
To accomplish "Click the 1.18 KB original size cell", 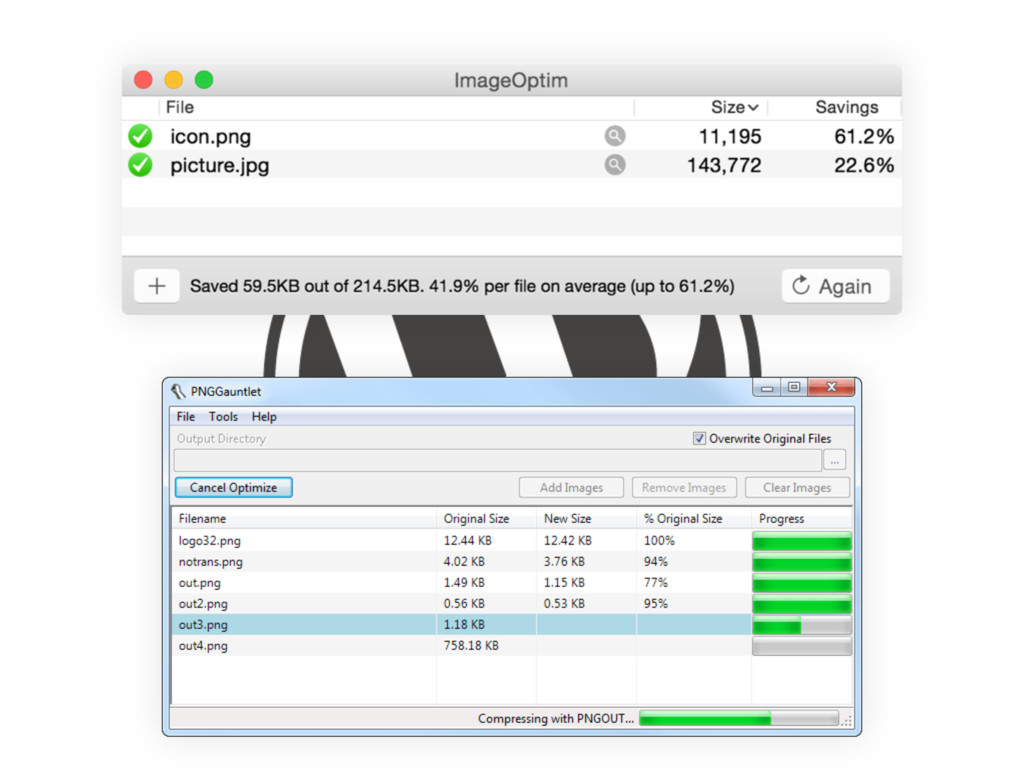I will click(x=464, y=624).
